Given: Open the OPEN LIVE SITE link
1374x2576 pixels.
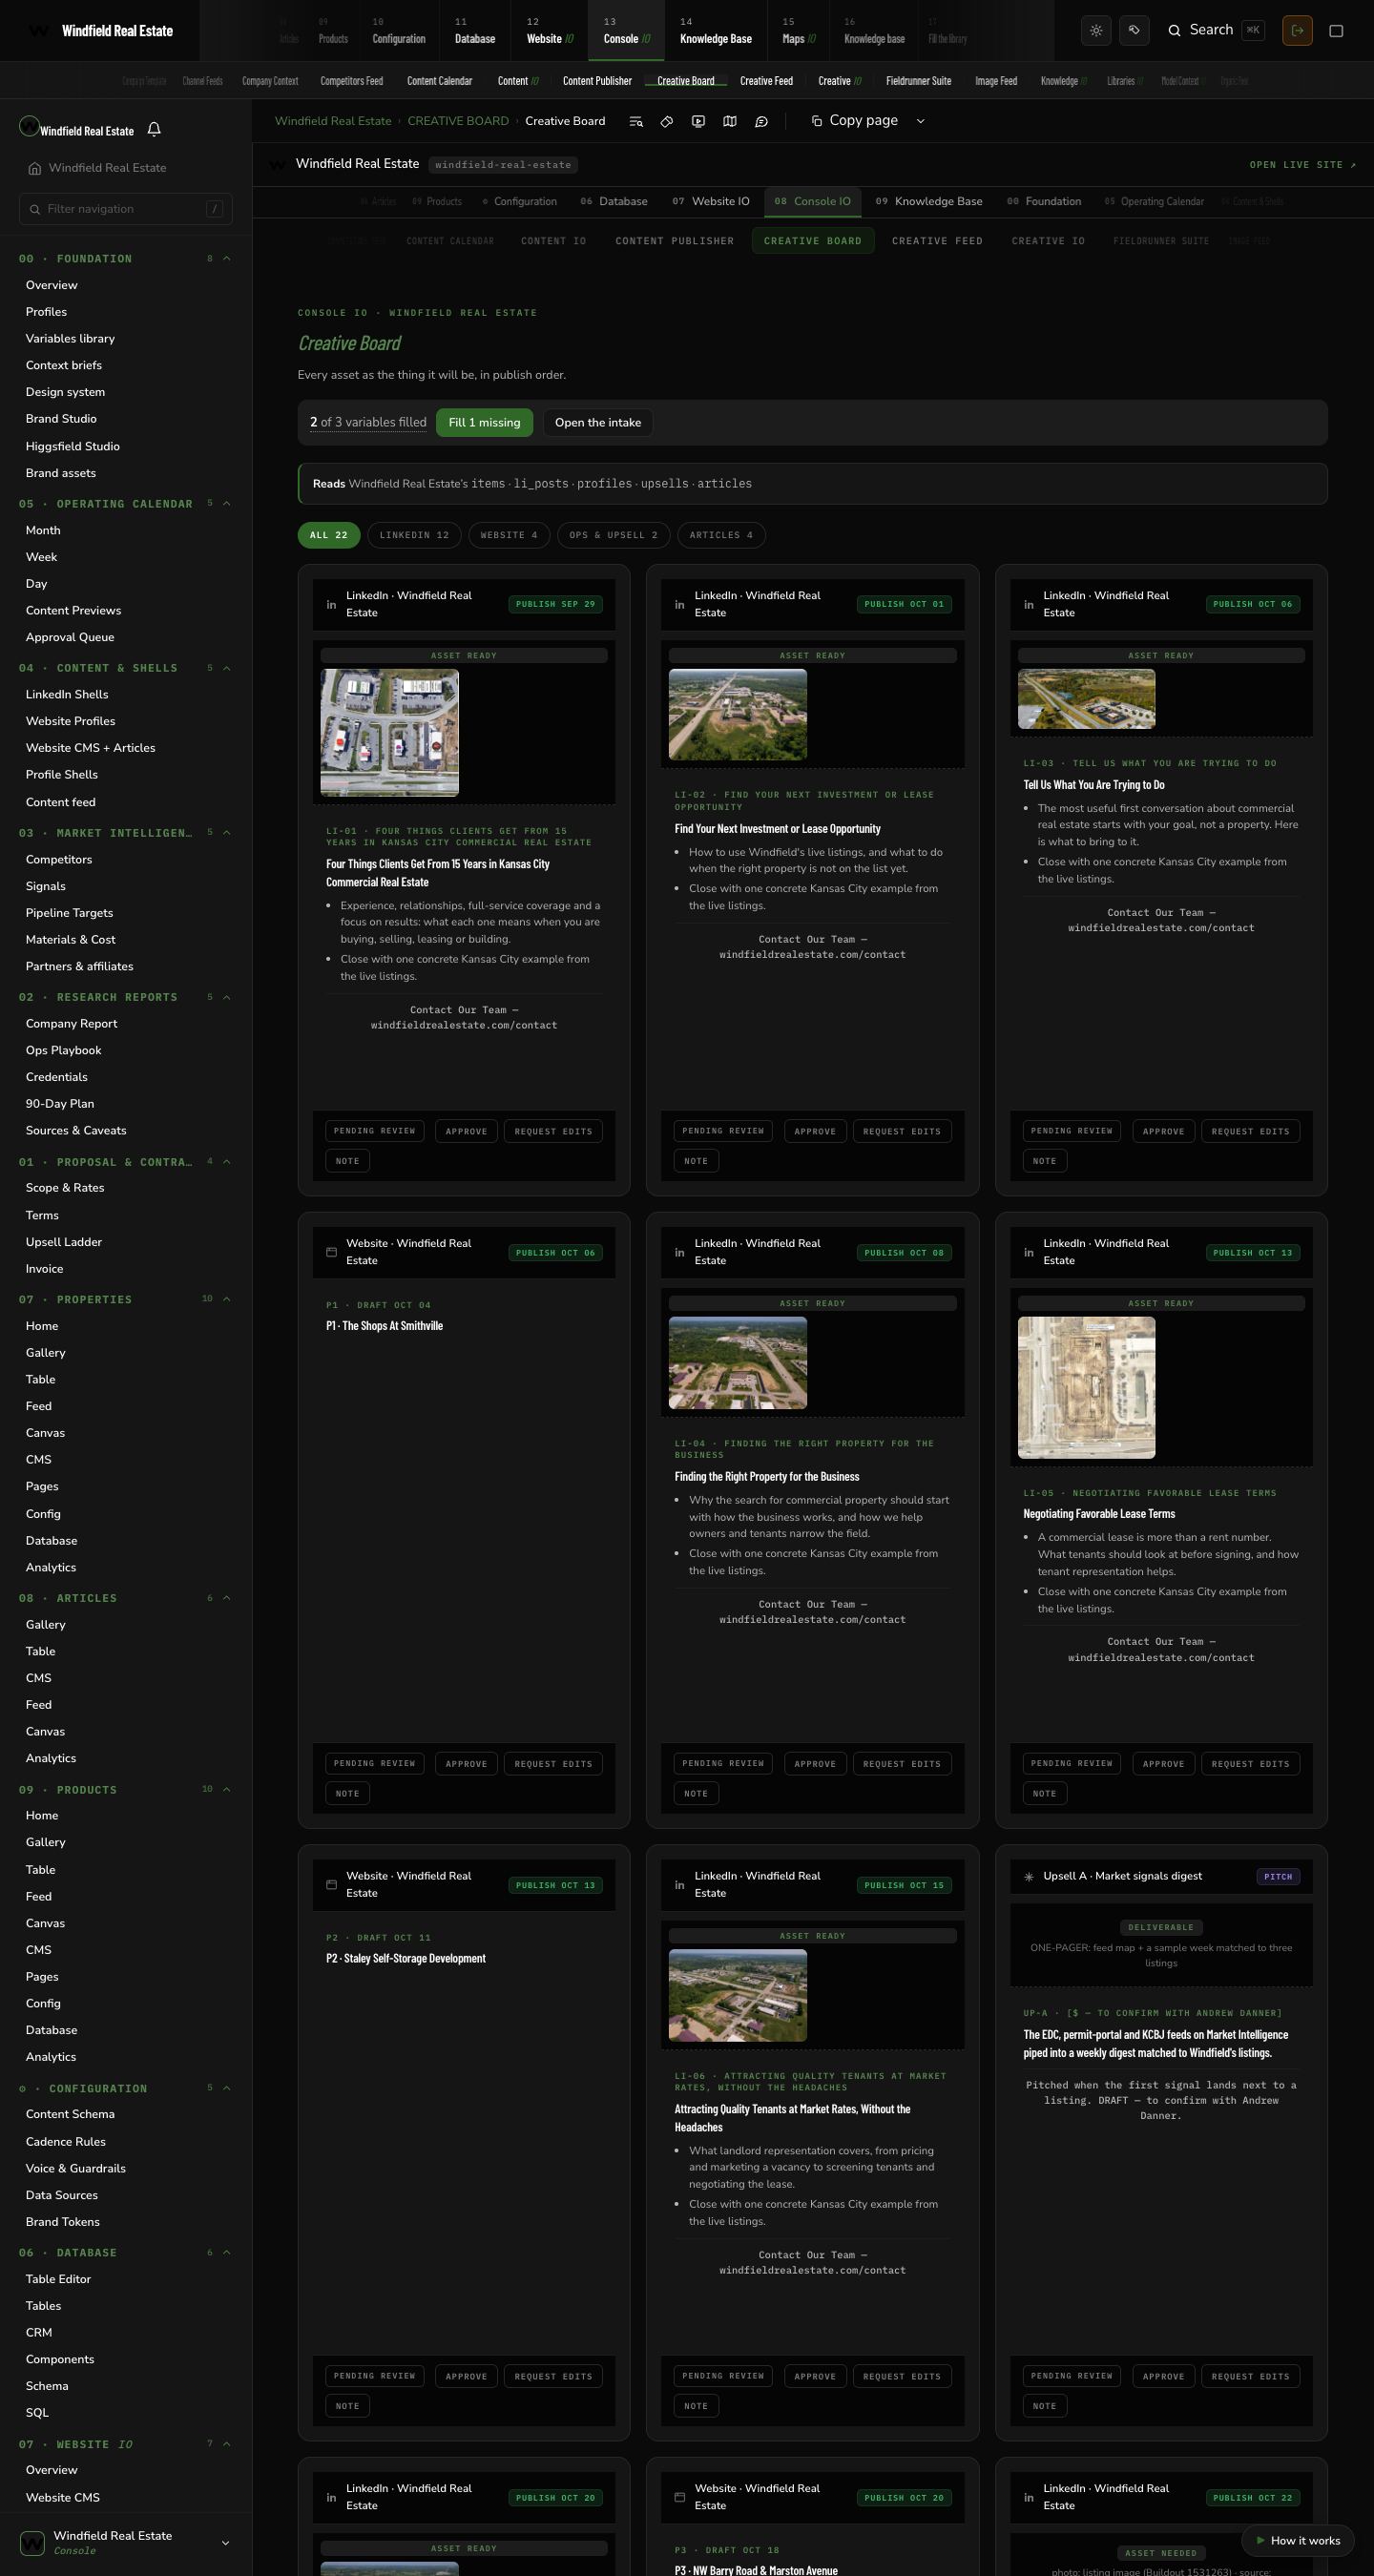Looking at the screenshot, I should [x=1303, y=165].
